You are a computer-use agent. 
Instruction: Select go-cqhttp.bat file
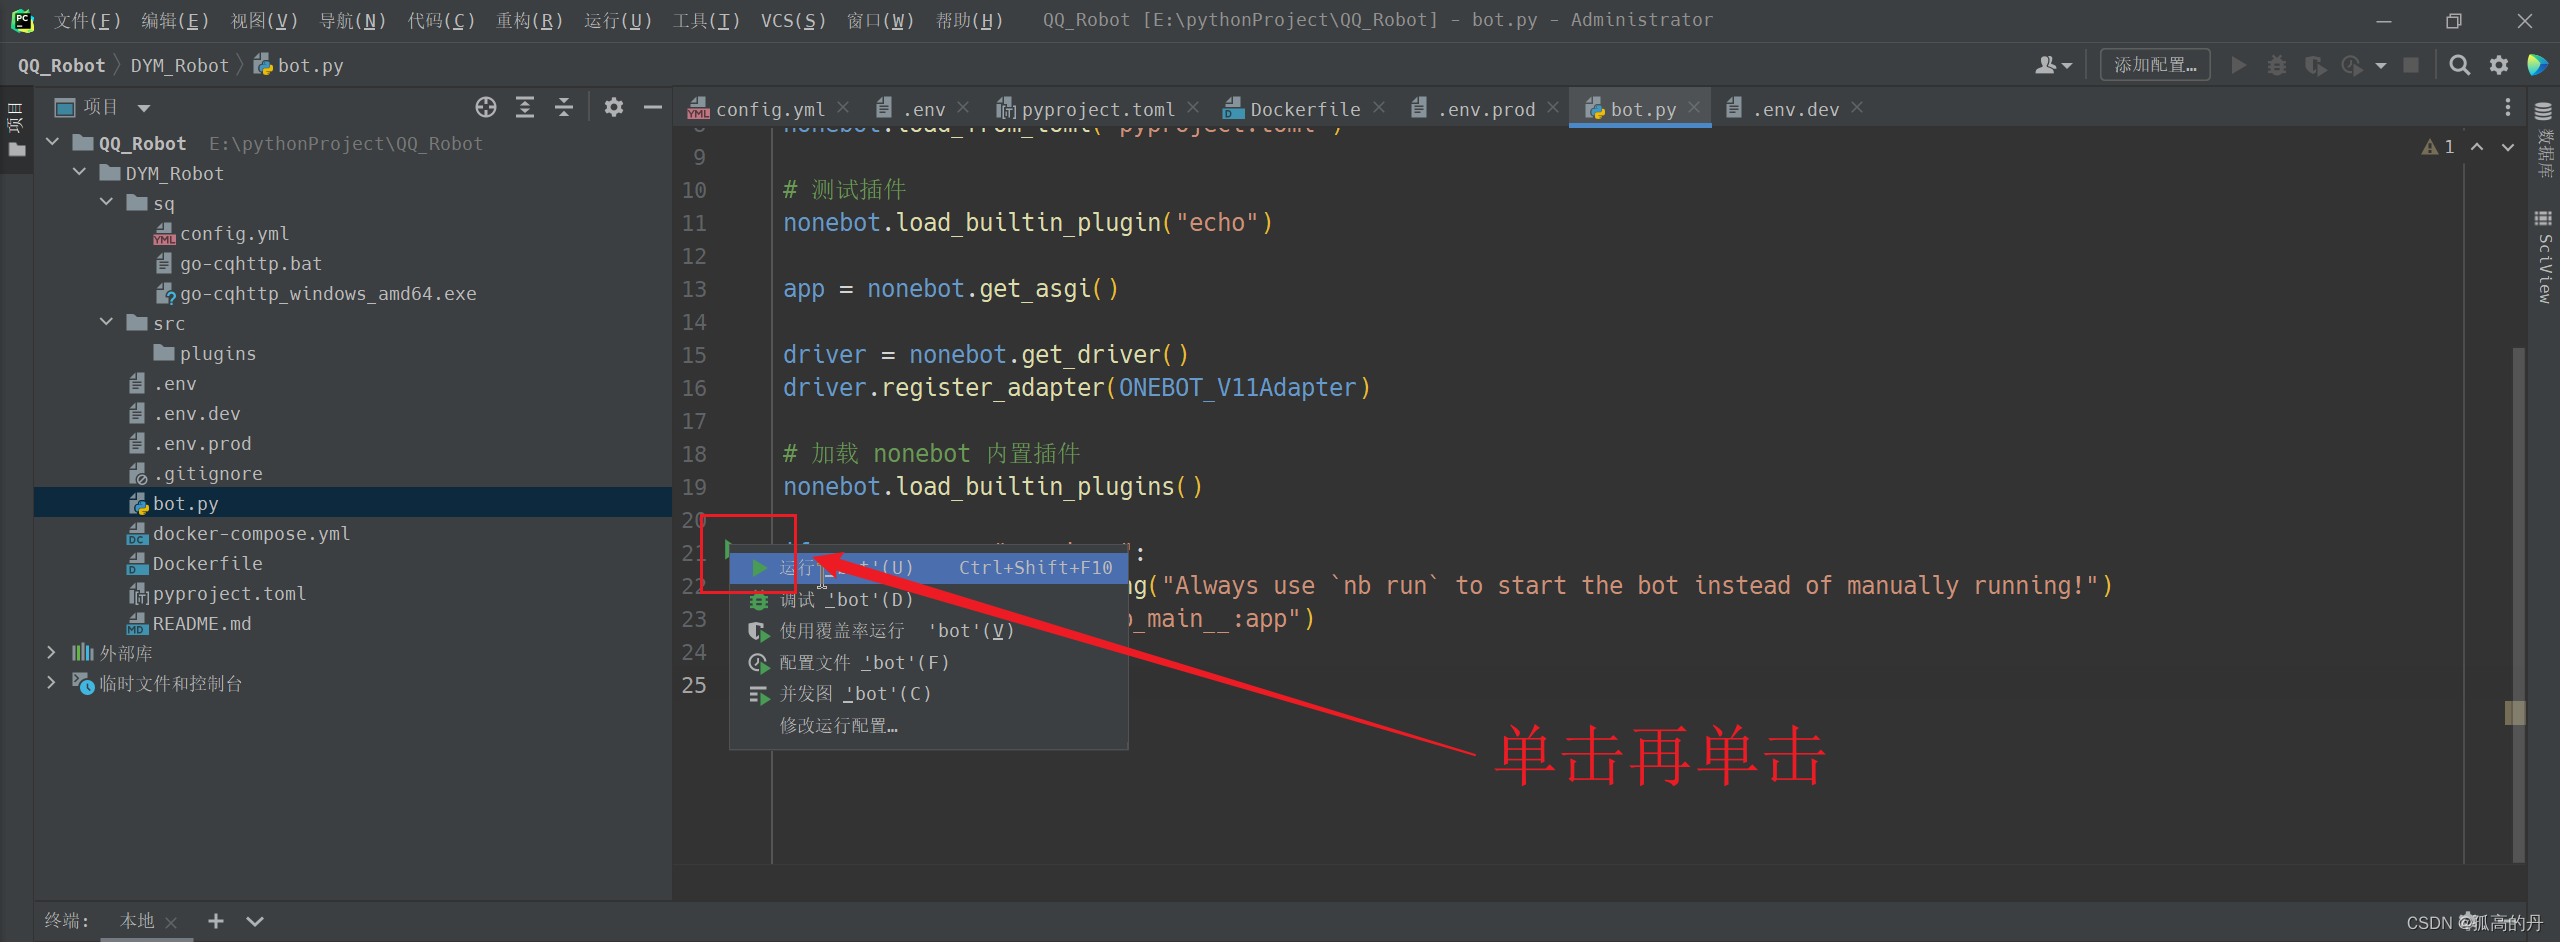[251, 263]
